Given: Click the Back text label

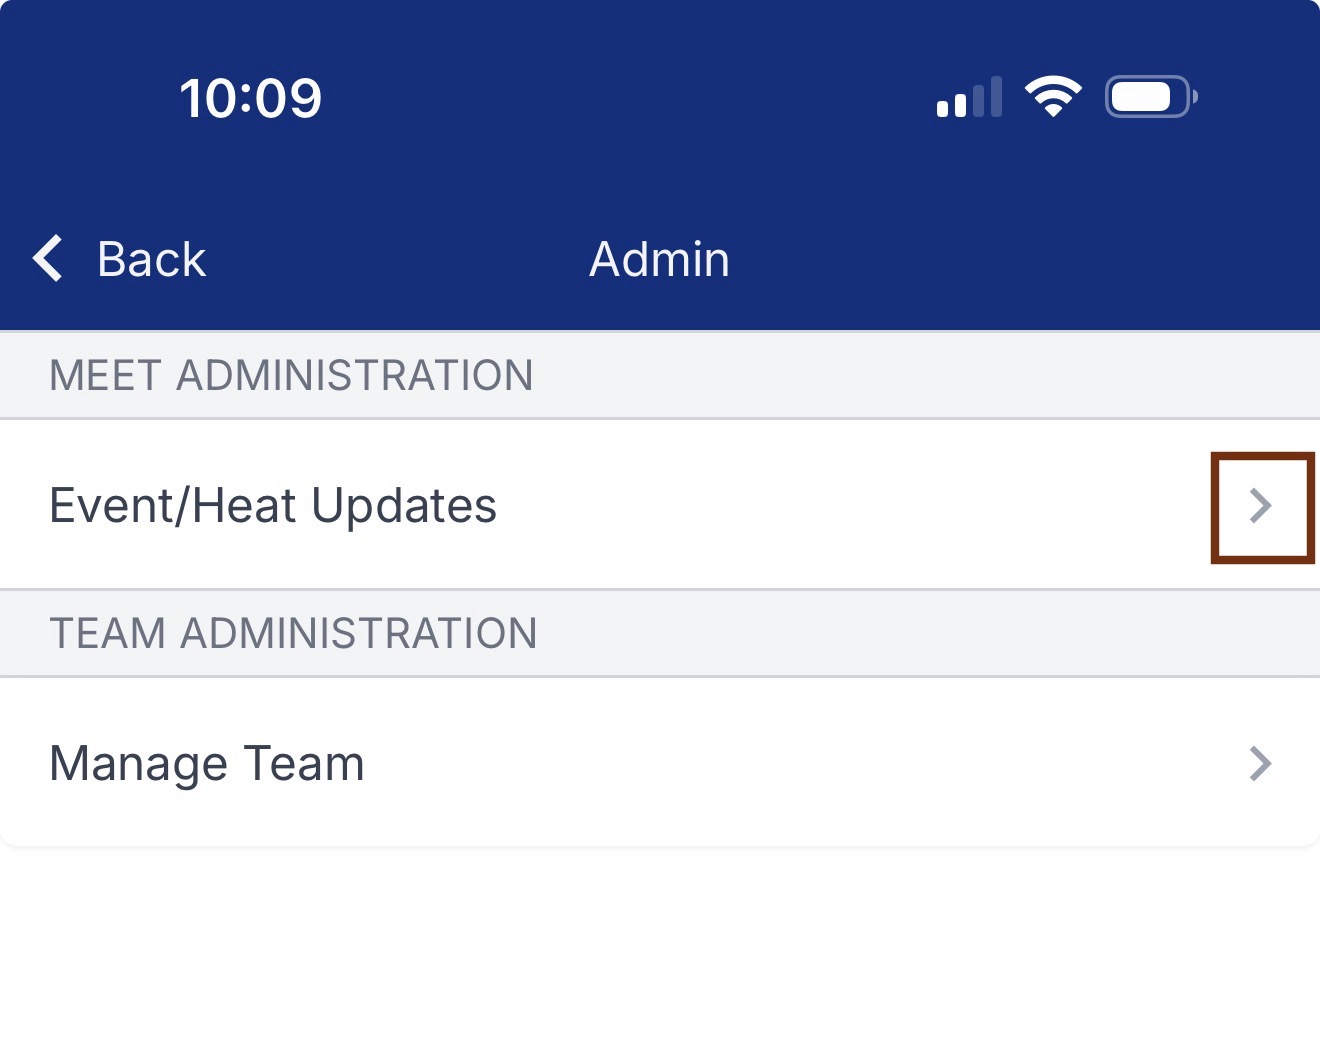Looking at the screenshot, I should [x=151, y=259].
